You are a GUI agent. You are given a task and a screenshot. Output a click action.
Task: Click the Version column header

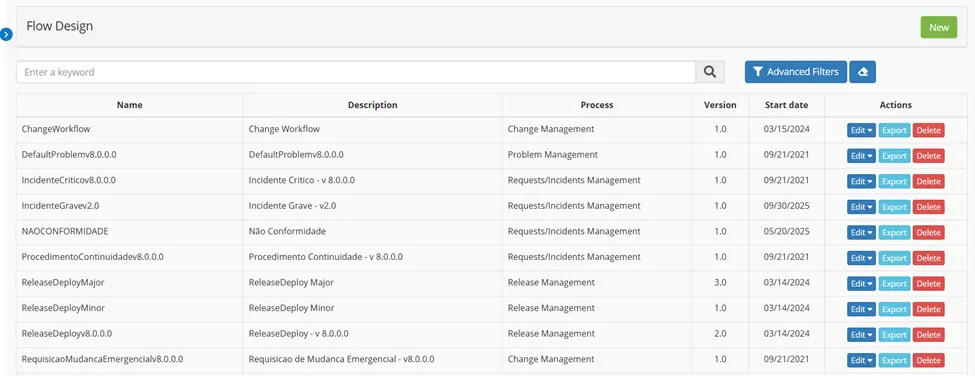(x=720, y=105)
